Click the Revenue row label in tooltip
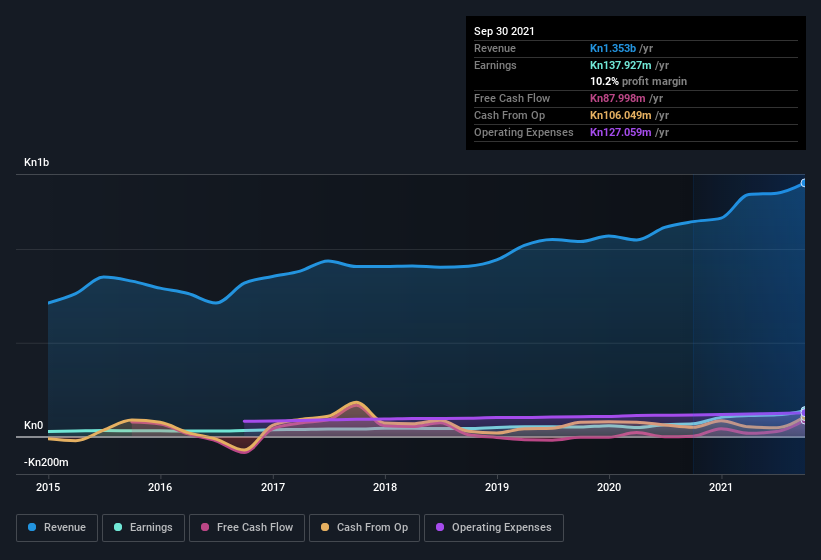The height and width of the screenshot is (560, 821). (x=495, y=48)
